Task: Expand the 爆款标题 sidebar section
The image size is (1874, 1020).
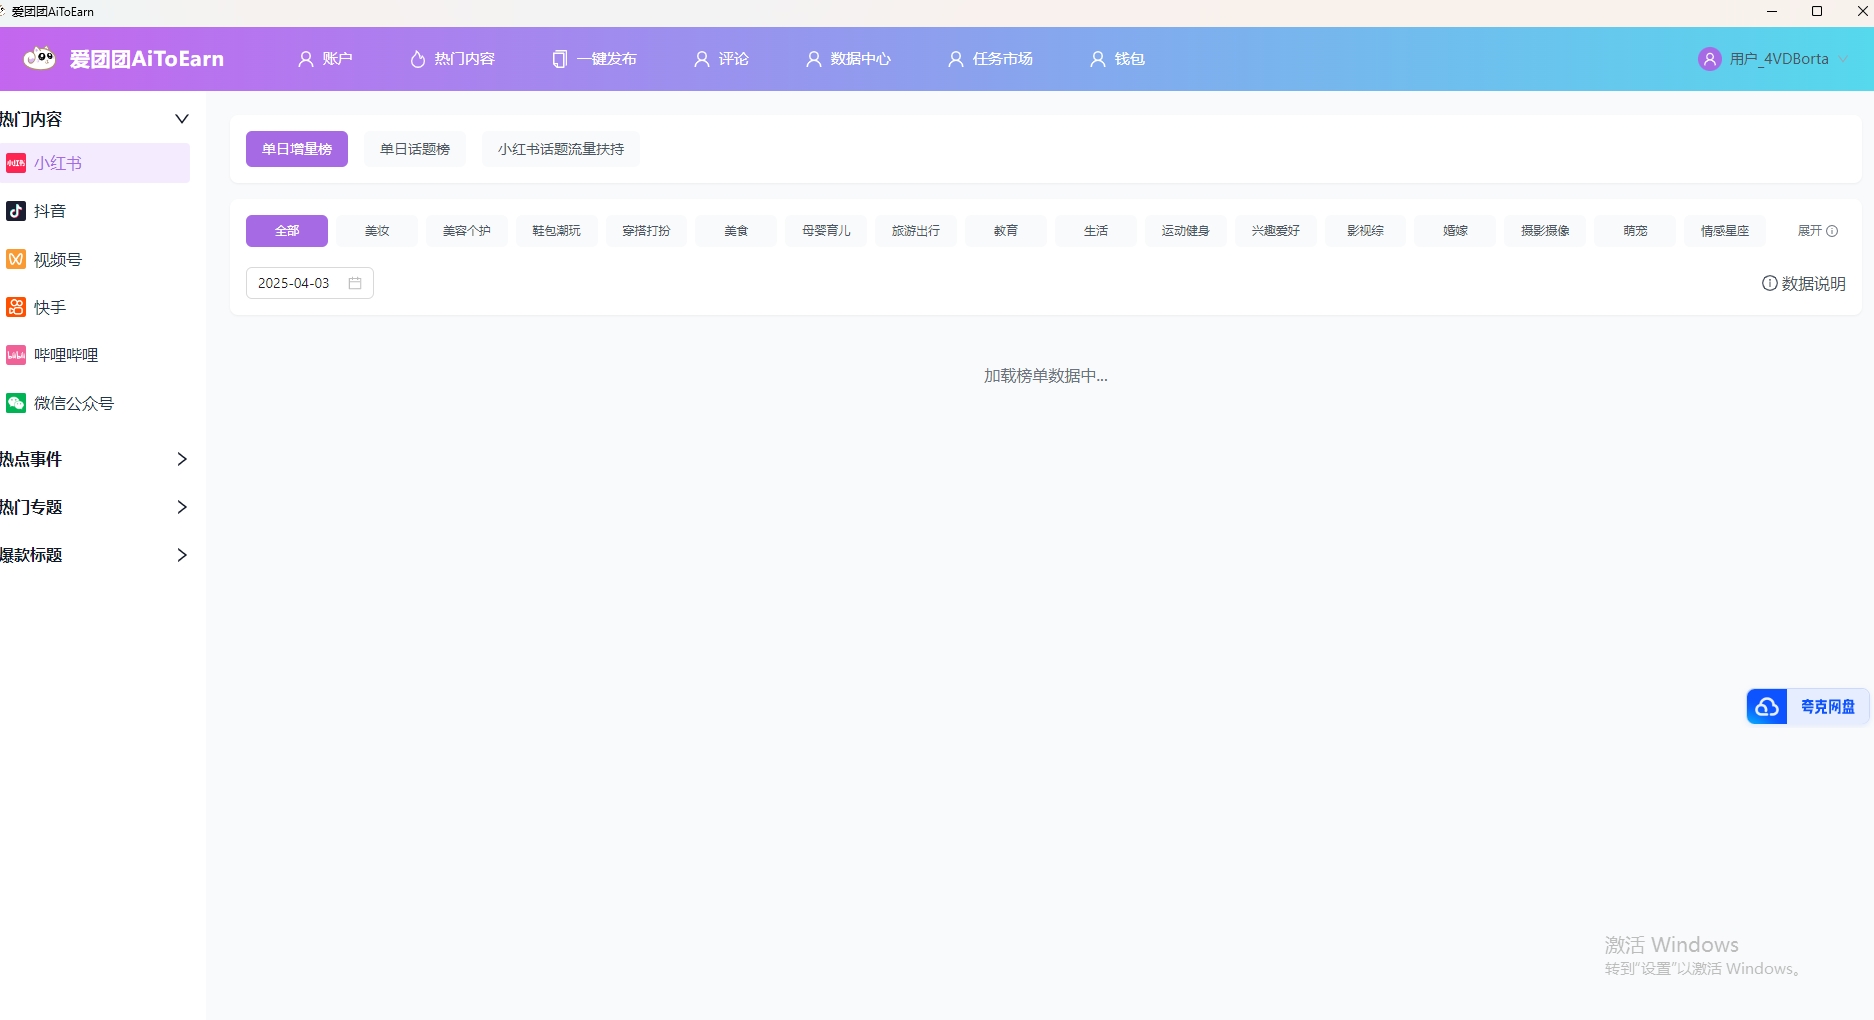Action: tap(181, 555)
